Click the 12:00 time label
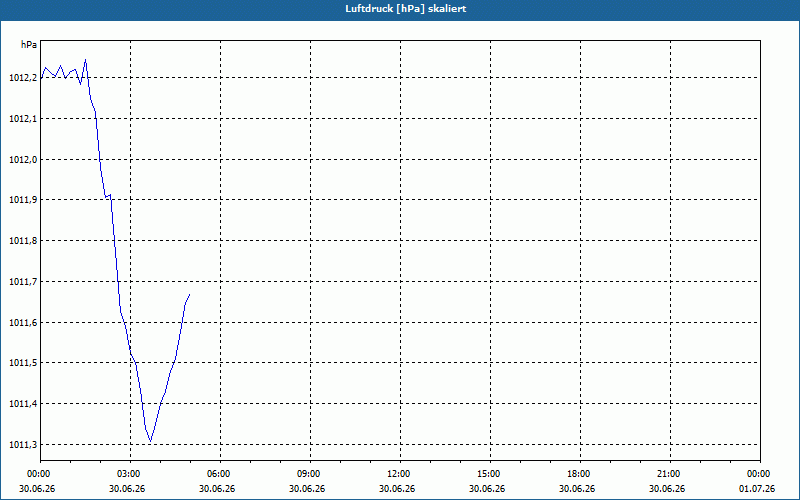The width and height of the screenshot is (800, 500). click(x=397, y=474)
